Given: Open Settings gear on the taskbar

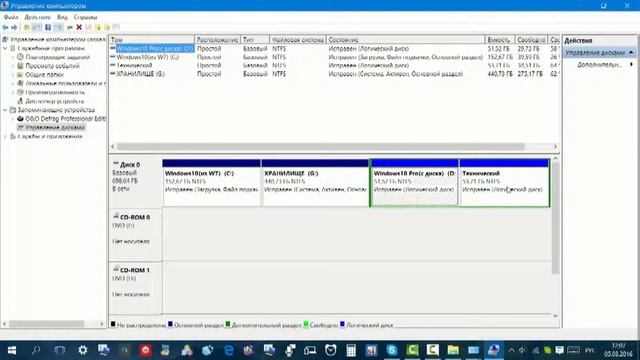Looking at the screenshot, I should pyautogui.click(x=83, y=350).
